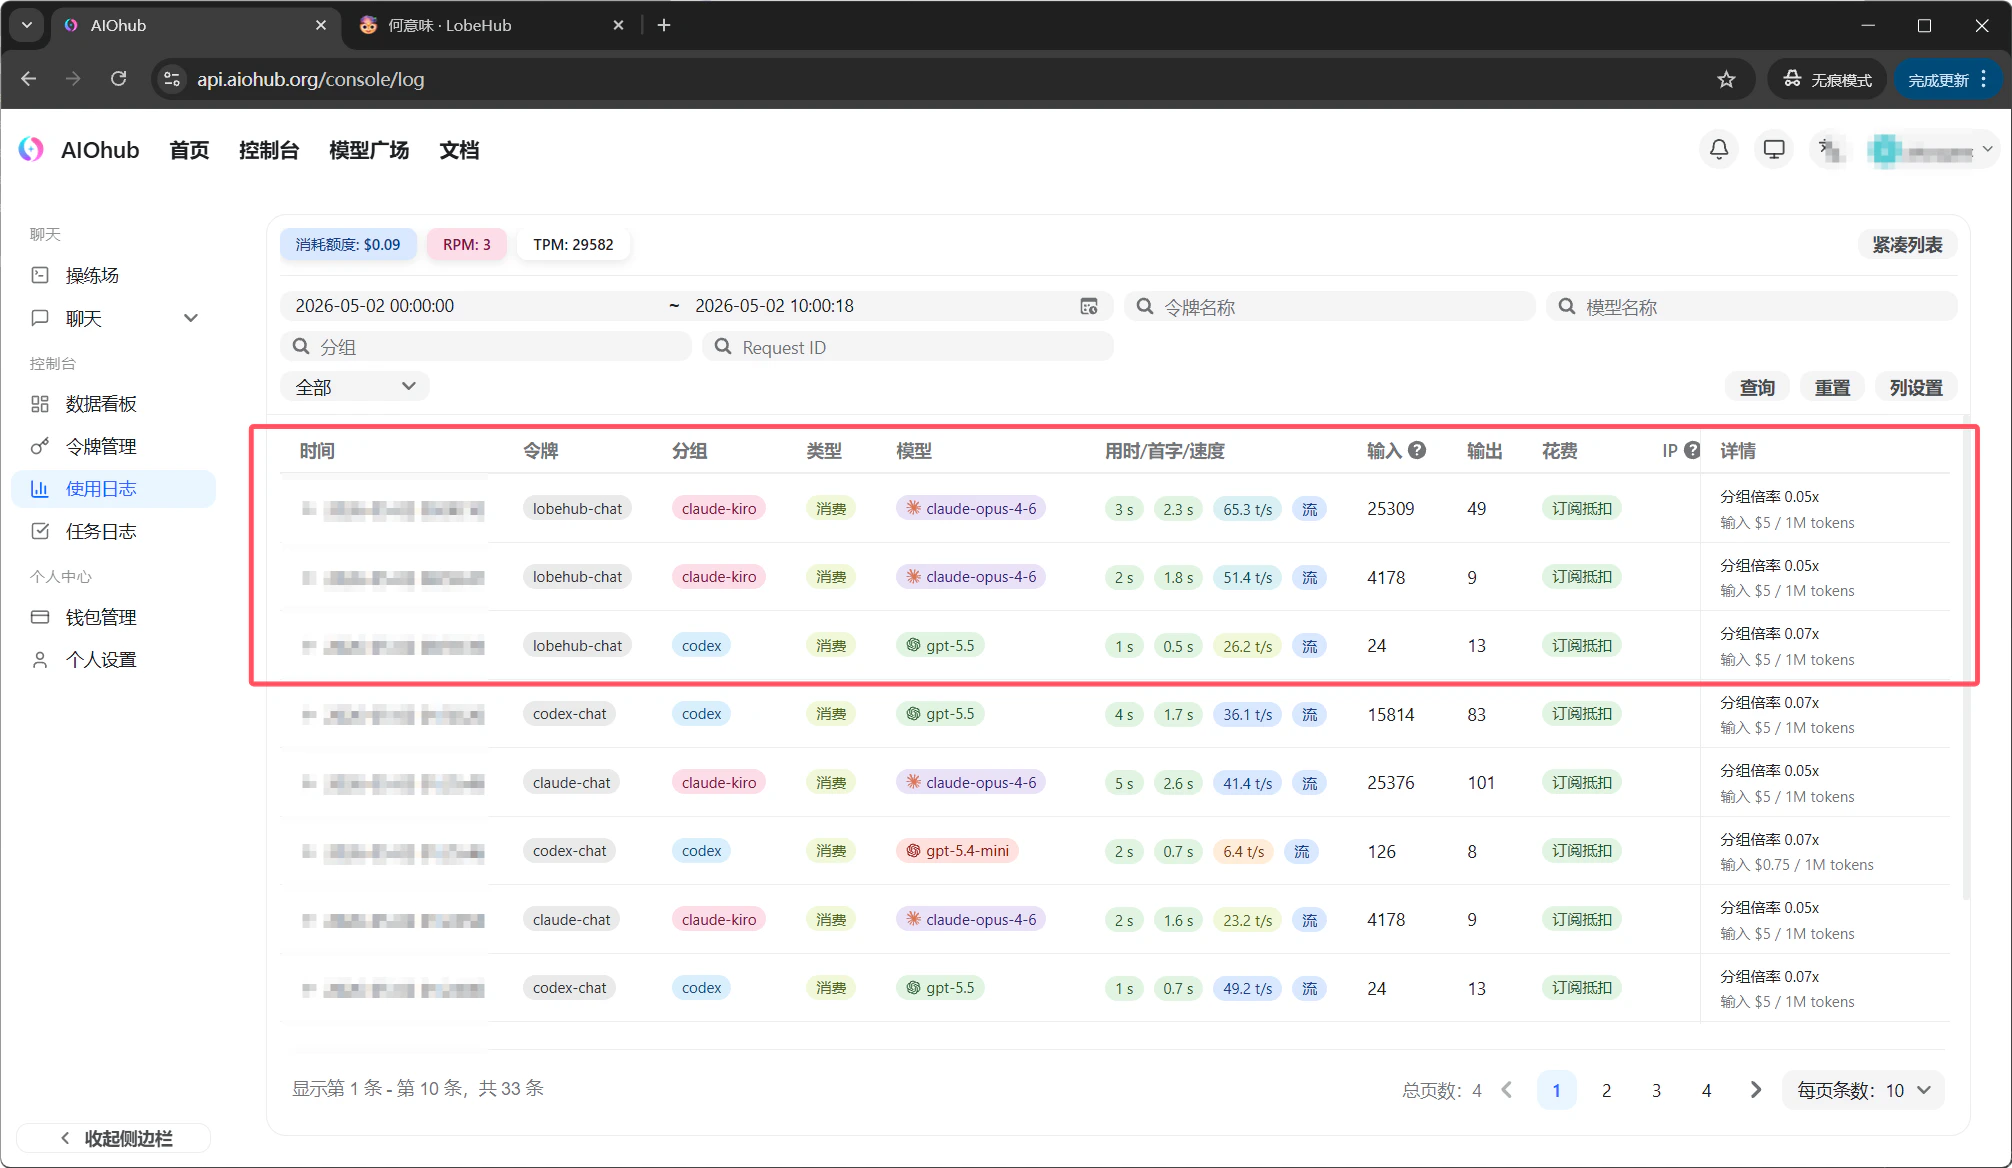This screenshot has width=2012, height=1168.
Task: Open the user account dropdown
Action: tap(1933, 150)
